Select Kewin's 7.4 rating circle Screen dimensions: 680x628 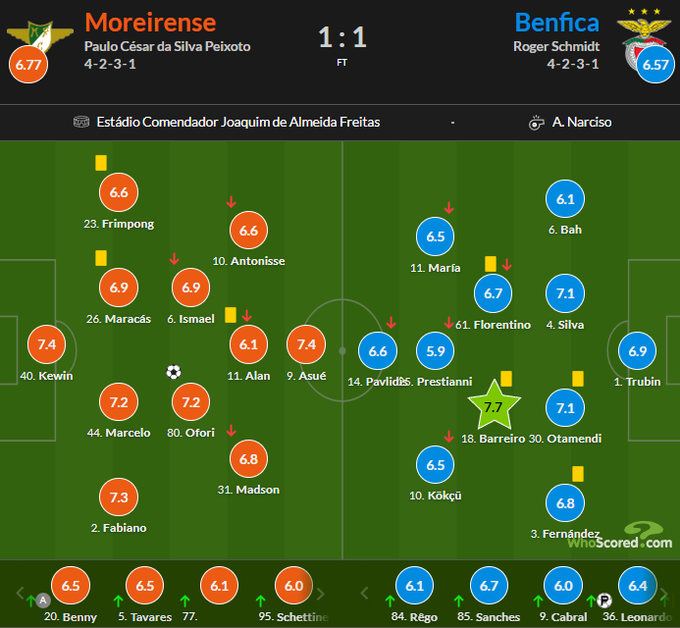tap(46, 345)
